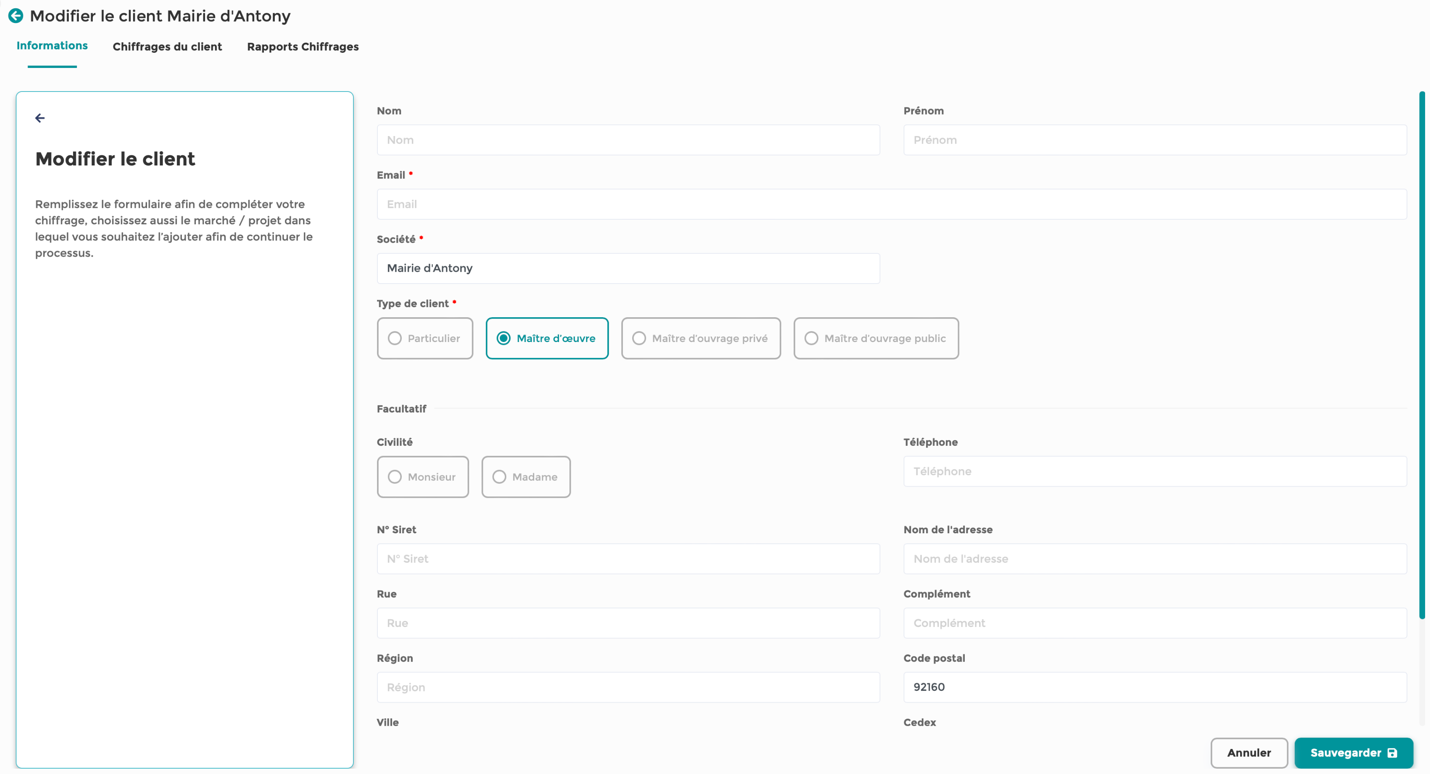This screenshot has width=1430, height=774.
Task: Select Madame as civilité
Action: [x=526, y=477]
